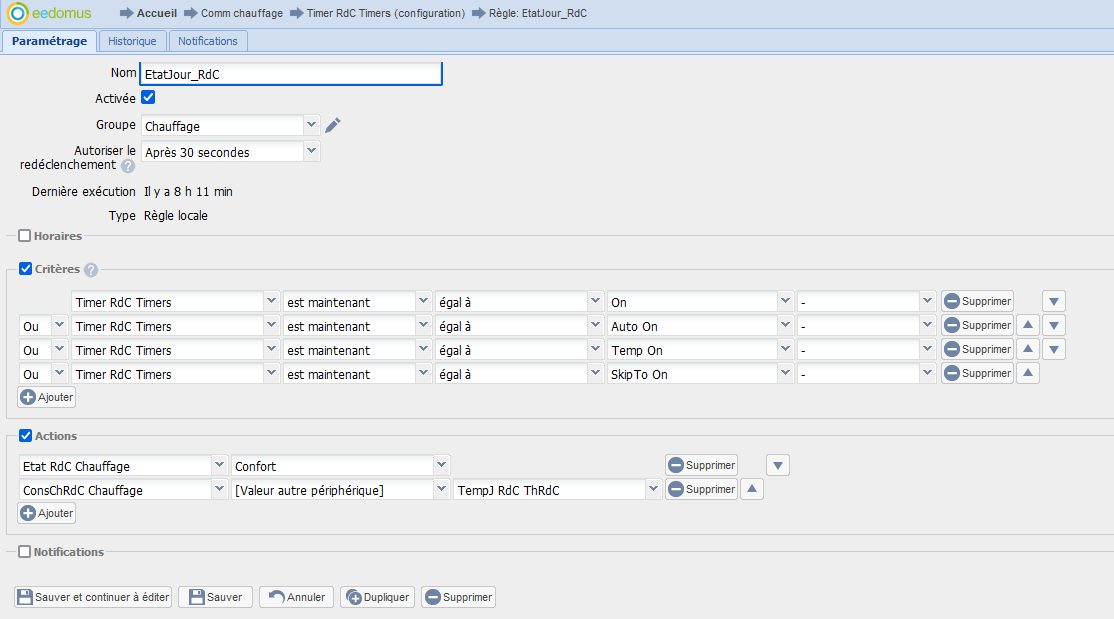Open the 'Auto On' value dropdown
Image resolution: width=1114 pixels, height=619 pixels.
785,325
